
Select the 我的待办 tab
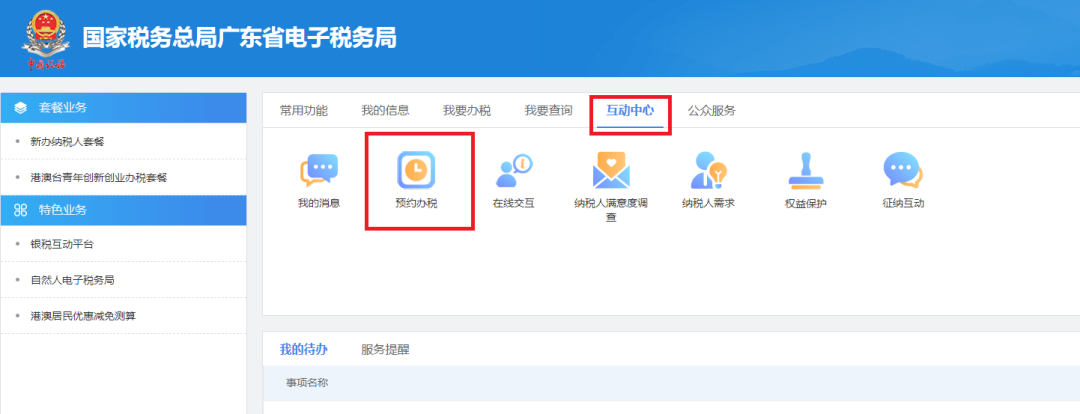(x=304, y=349)
